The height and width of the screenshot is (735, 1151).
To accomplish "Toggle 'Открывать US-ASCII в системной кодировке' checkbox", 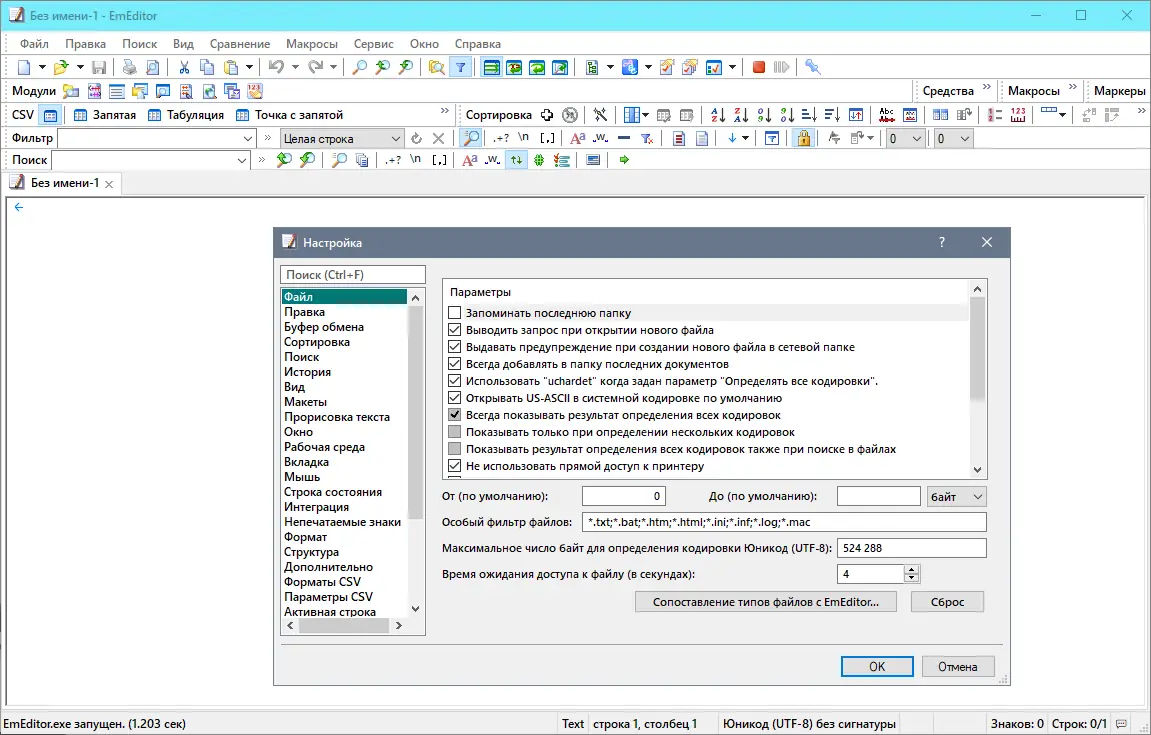I will coord(454,398).
